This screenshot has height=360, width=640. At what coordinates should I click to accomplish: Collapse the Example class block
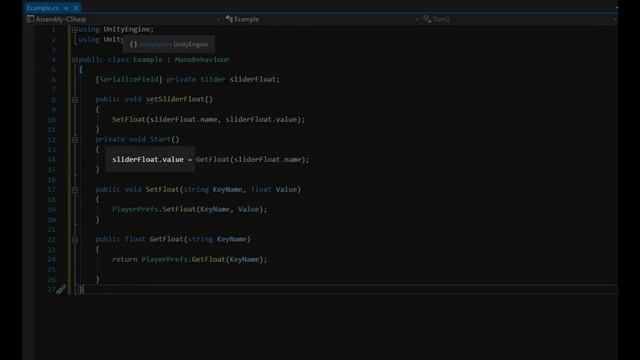pos(75,60)
